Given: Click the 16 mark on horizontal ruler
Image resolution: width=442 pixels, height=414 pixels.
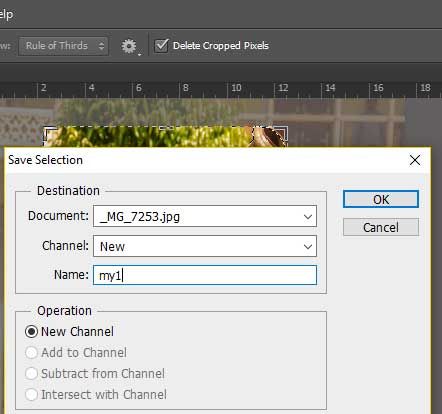Looking at the screenshot, I should pos(378,88).
